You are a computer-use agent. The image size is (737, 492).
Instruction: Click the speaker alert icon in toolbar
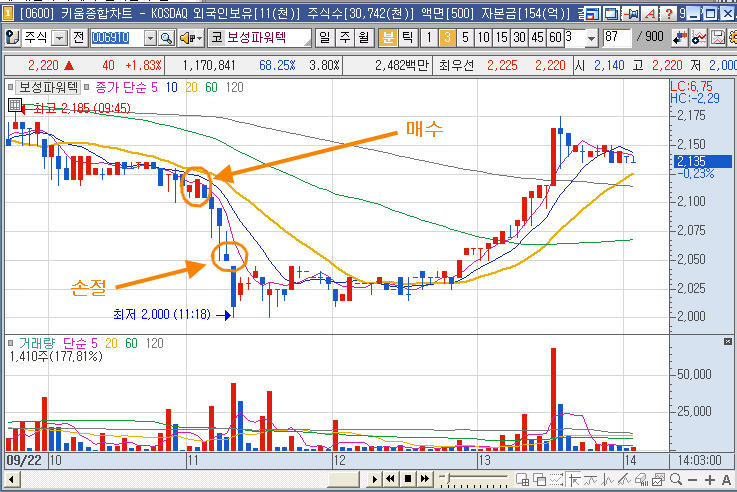click(x=187, y=38)
